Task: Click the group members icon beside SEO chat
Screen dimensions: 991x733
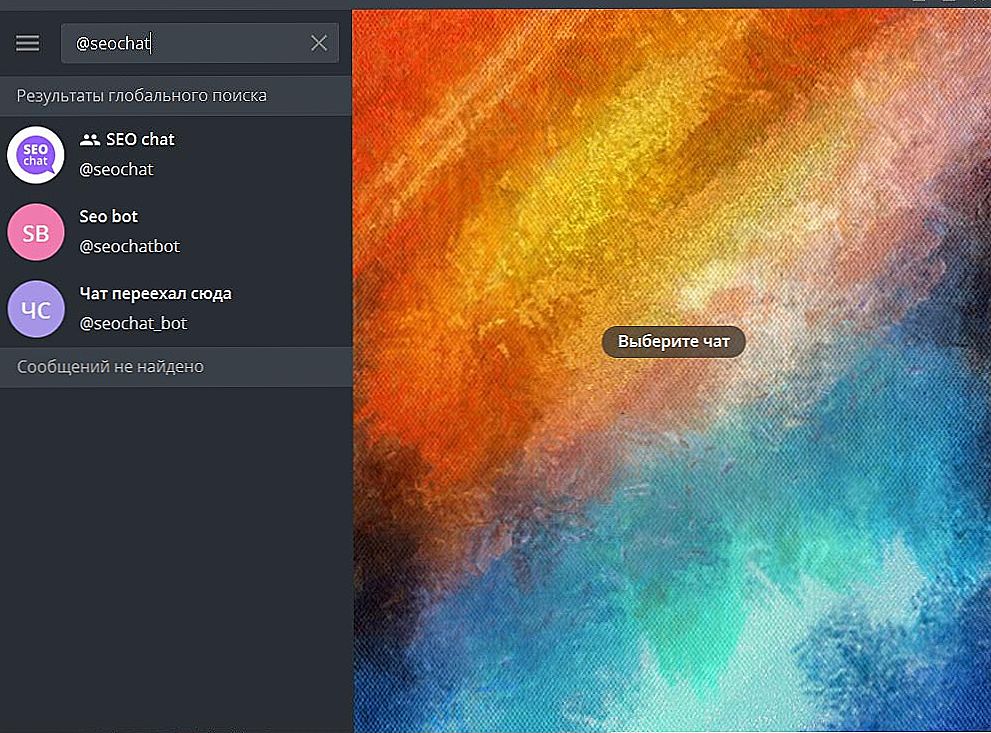Action: point(90,140)
